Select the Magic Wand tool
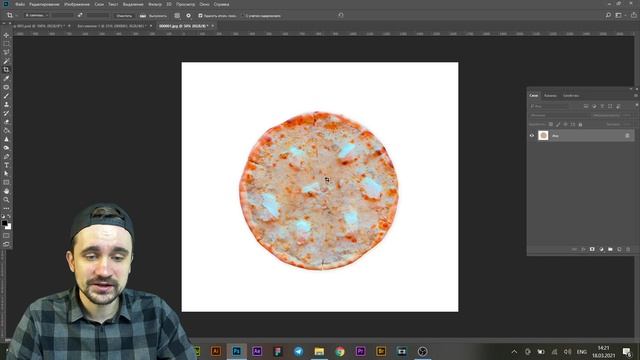Viewport: 640px width, 360px height. coord(6,61)
